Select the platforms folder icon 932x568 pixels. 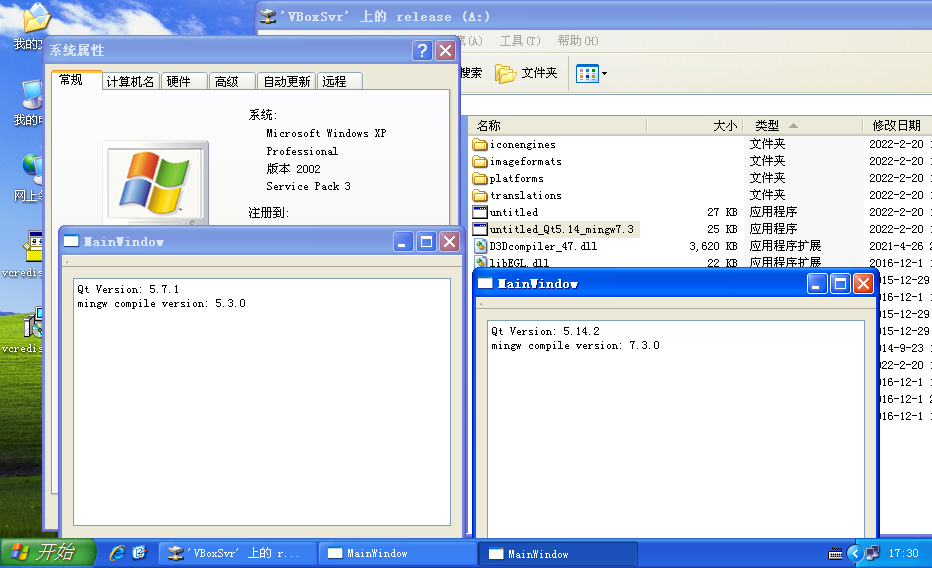480,178
